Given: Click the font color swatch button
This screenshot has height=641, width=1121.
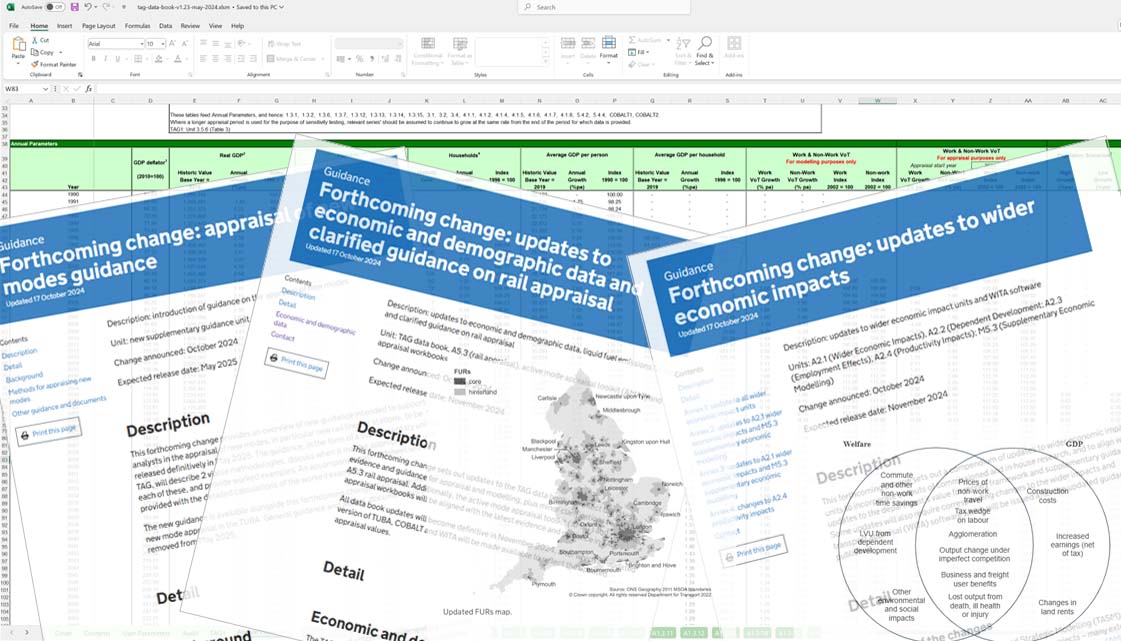Looking at the screenshot, I should (177, 59).
